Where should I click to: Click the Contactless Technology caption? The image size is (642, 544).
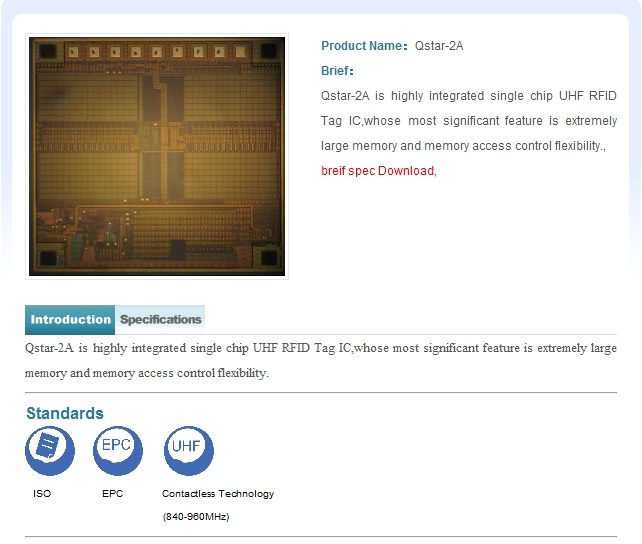pyautogui.click(x=218, y=494)
